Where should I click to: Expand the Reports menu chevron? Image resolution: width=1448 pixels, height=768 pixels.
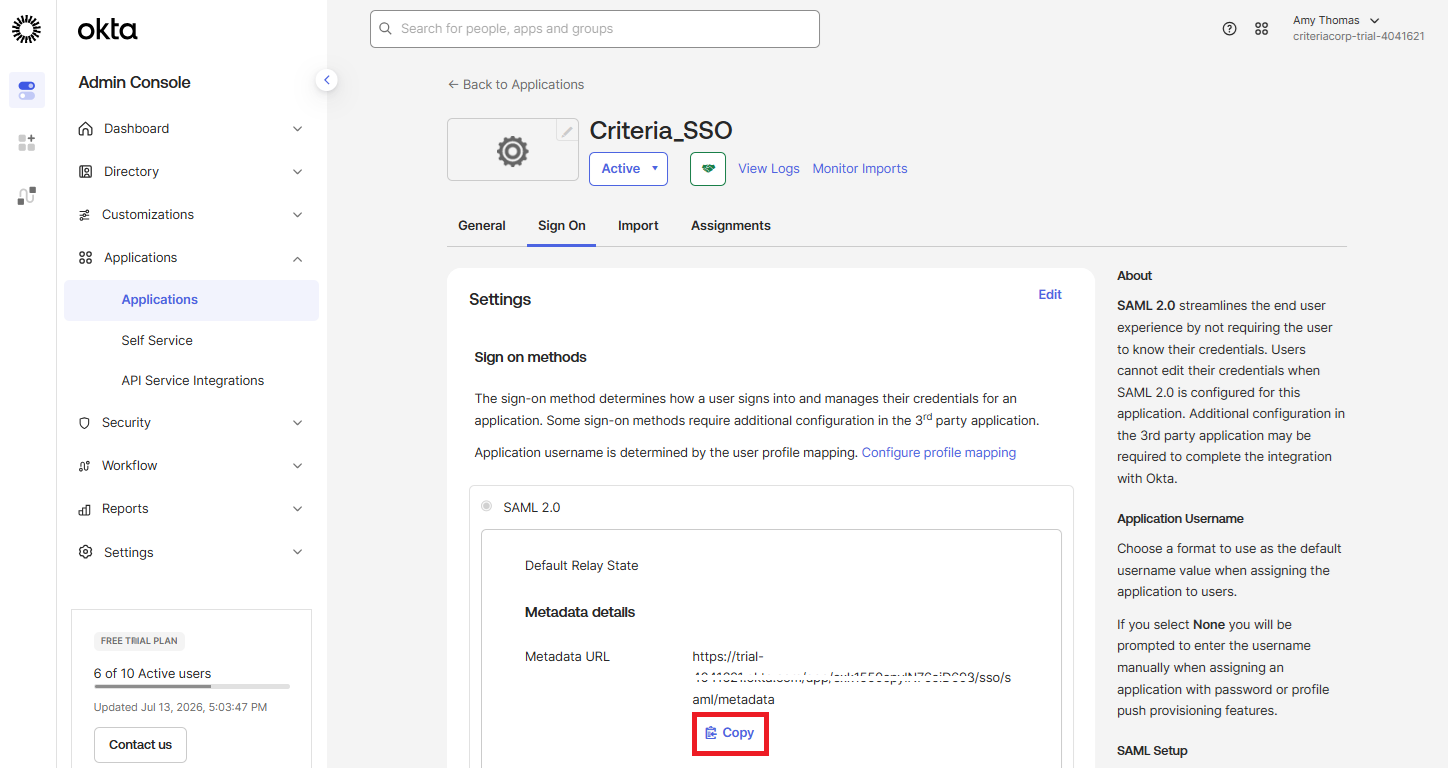point(297,509)
